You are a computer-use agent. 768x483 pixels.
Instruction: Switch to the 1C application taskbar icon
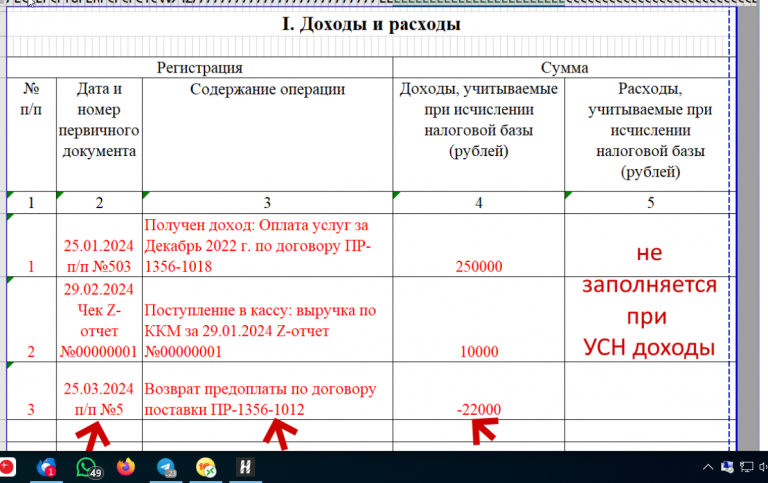pyautogui.click(x=206, y=467)
